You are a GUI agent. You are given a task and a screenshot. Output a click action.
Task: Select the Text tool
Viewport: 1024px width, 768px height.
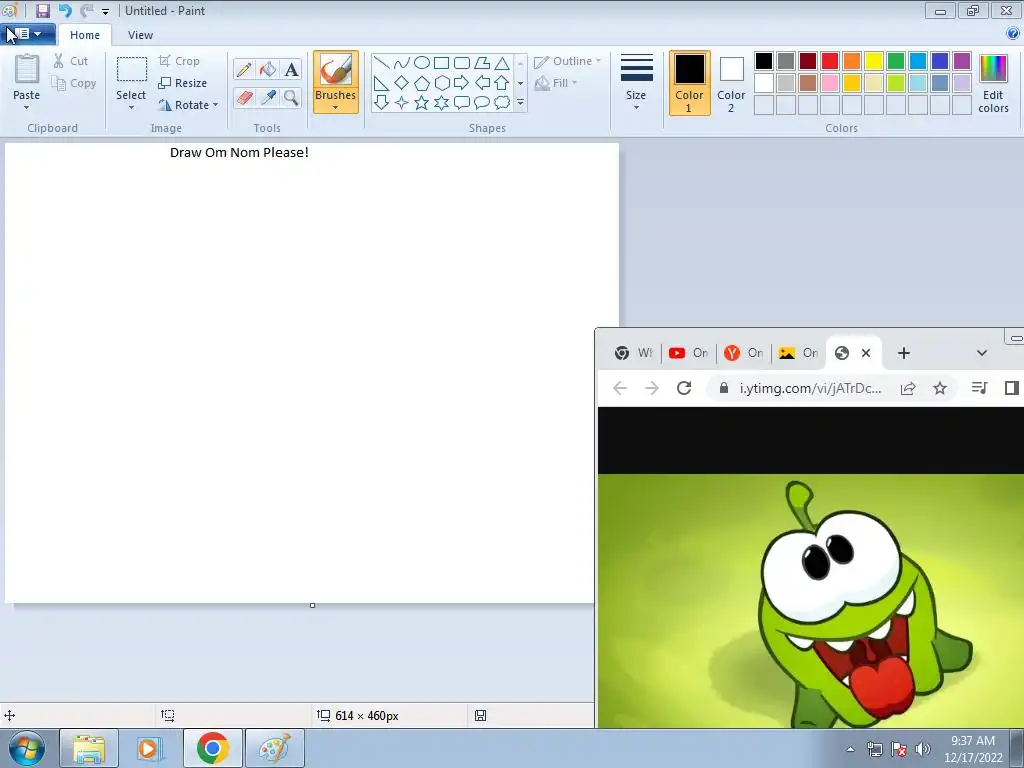(291, 69)
